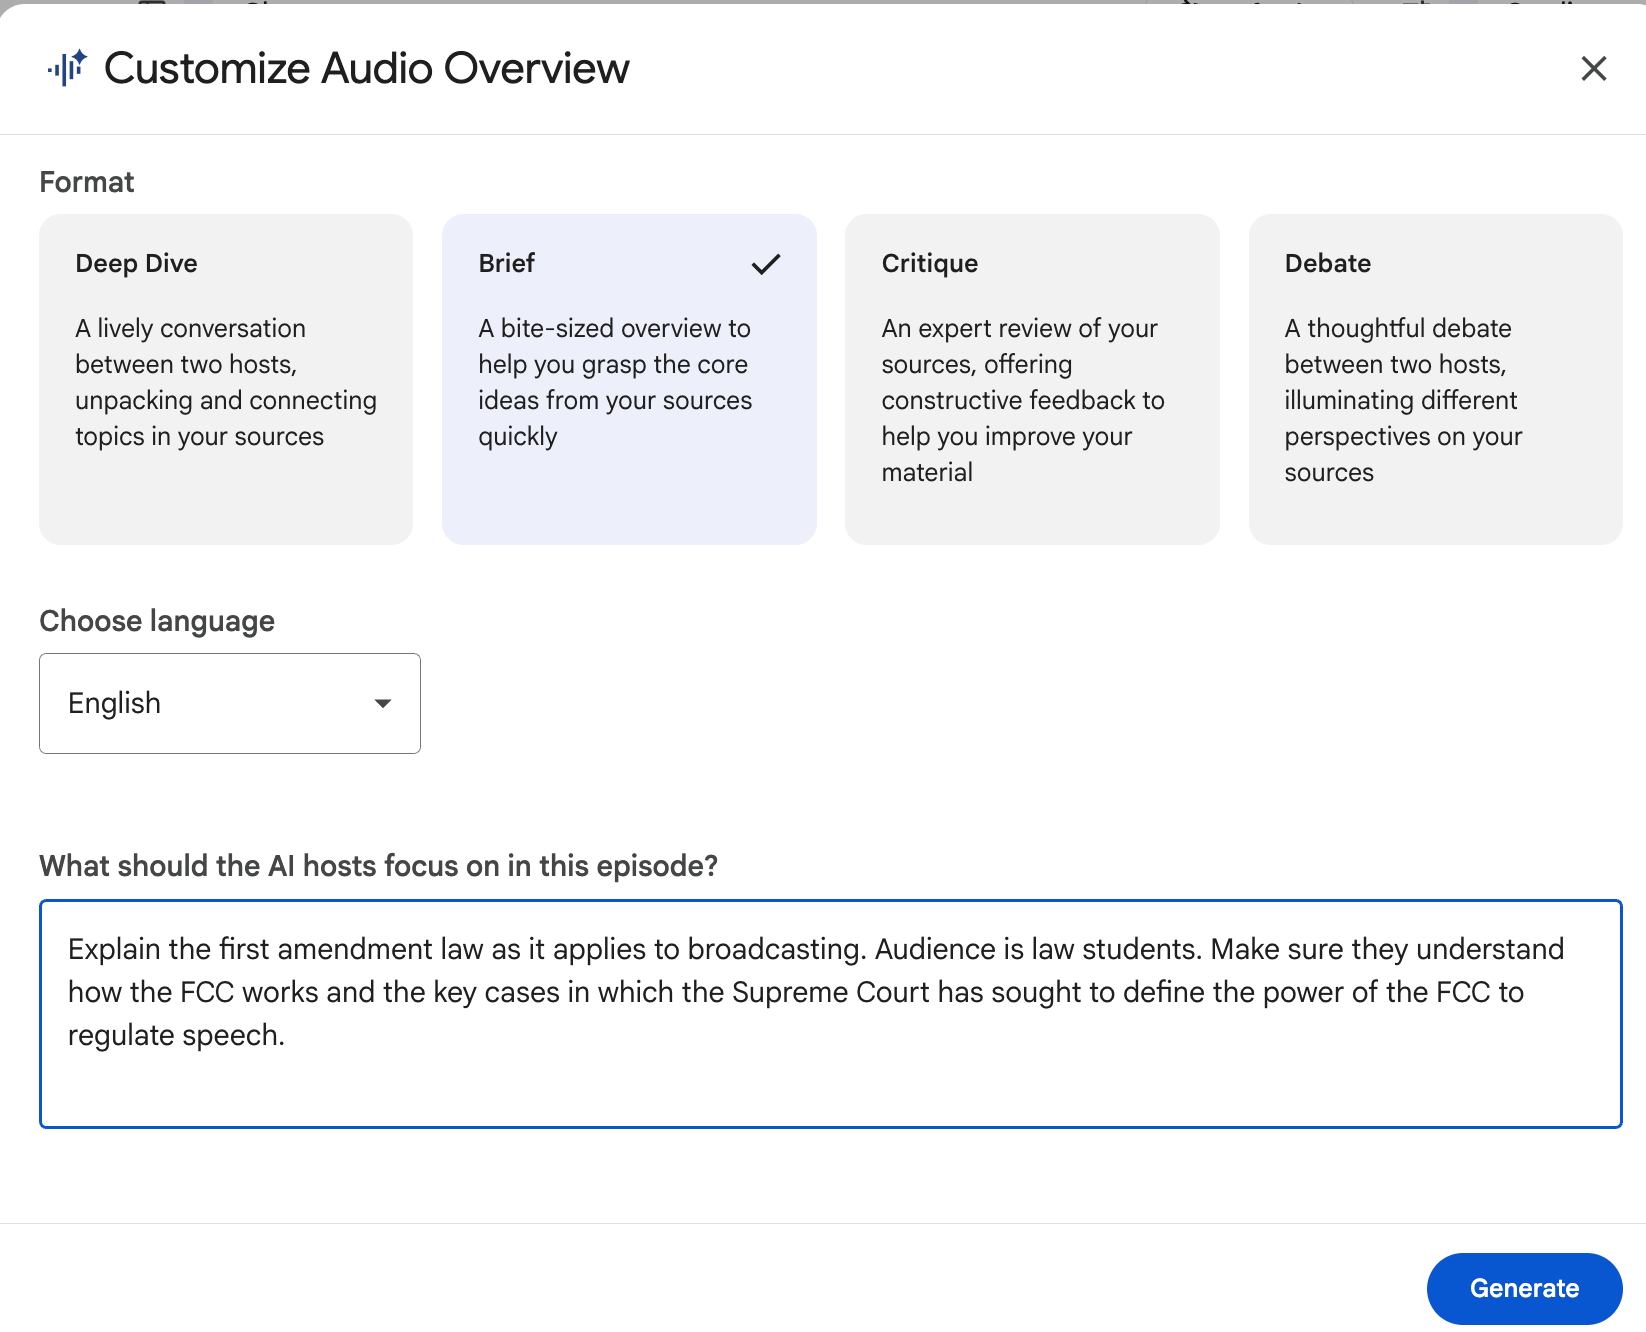Viewport: 1646px width, 1332px height.
Task: Click the "What should the AI hosts focus on" label
Action: pos(378,865)
